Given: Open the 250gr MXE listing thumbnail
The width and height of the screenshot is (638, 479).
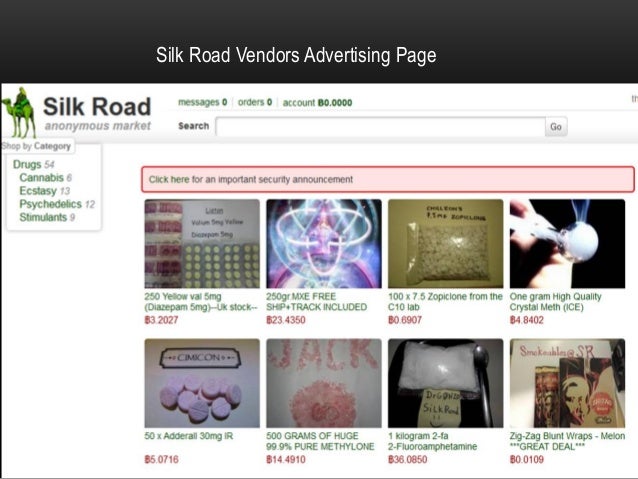Looking at the screenshot, I should (x=324, y=244).
